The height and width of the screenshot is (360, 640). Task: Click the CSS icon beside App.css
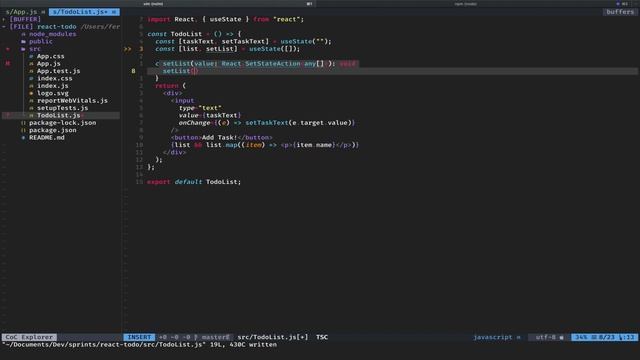(31, 56)
